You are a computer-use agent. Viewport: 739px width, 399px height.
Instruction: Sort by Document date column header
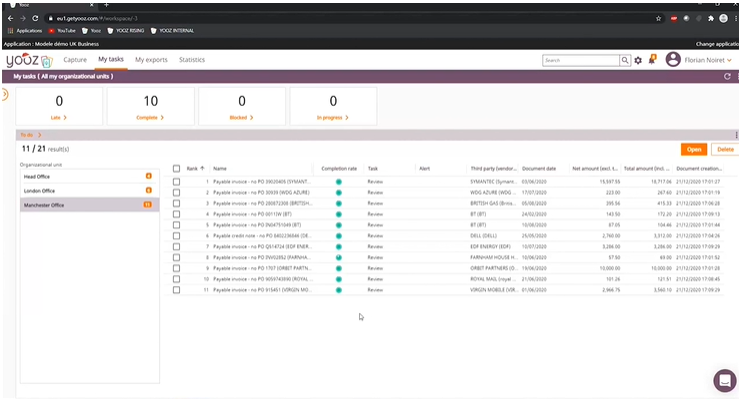(x=539, y=169)
